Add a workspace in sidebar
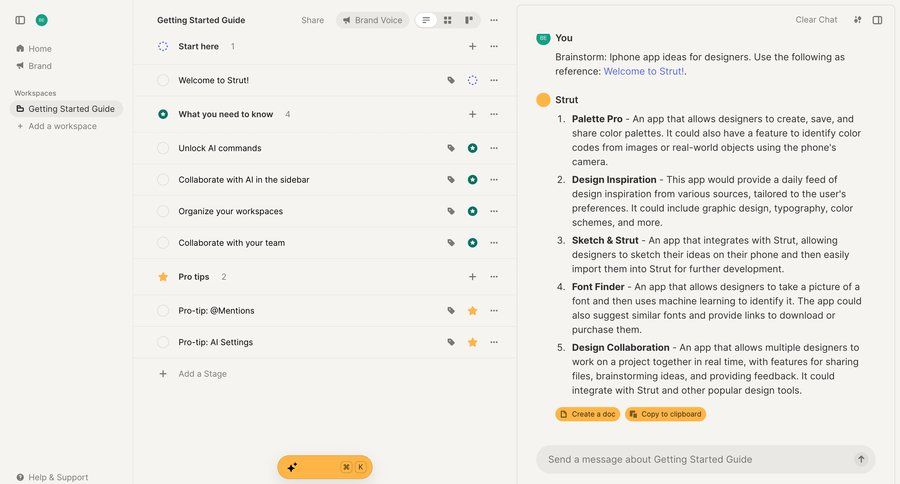 [x=57, y=126]
